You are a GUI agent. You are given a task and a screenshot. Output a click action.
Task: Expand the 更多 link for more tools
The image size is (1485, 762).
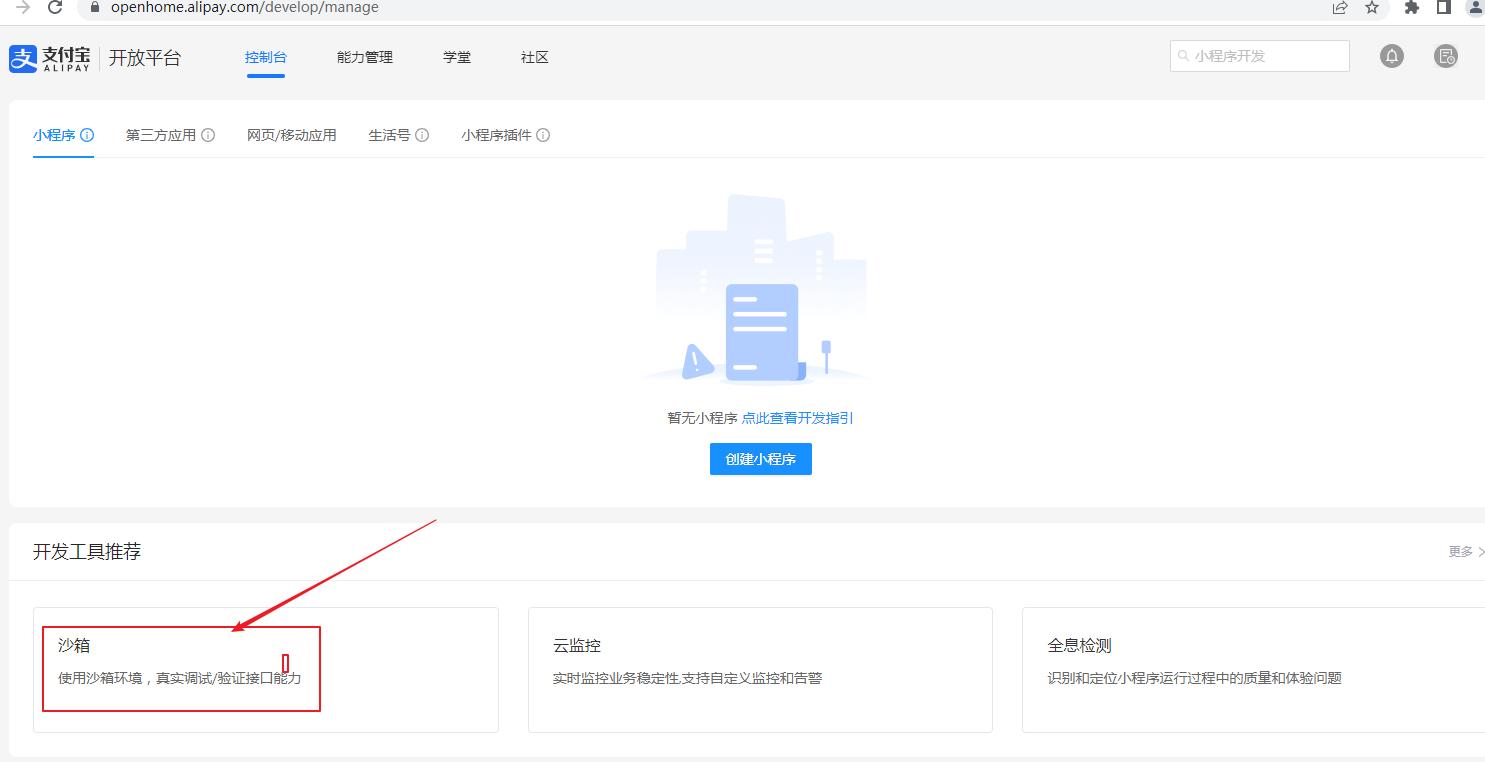coord(1463,551)
